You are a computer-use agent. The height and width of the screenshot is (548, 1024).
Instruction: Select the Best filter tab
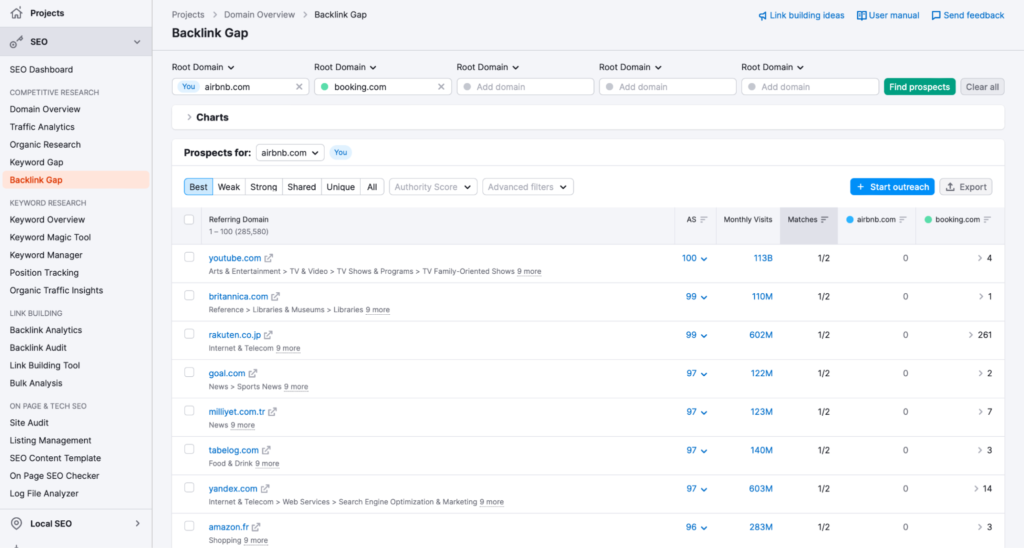(x=199, y=187)
